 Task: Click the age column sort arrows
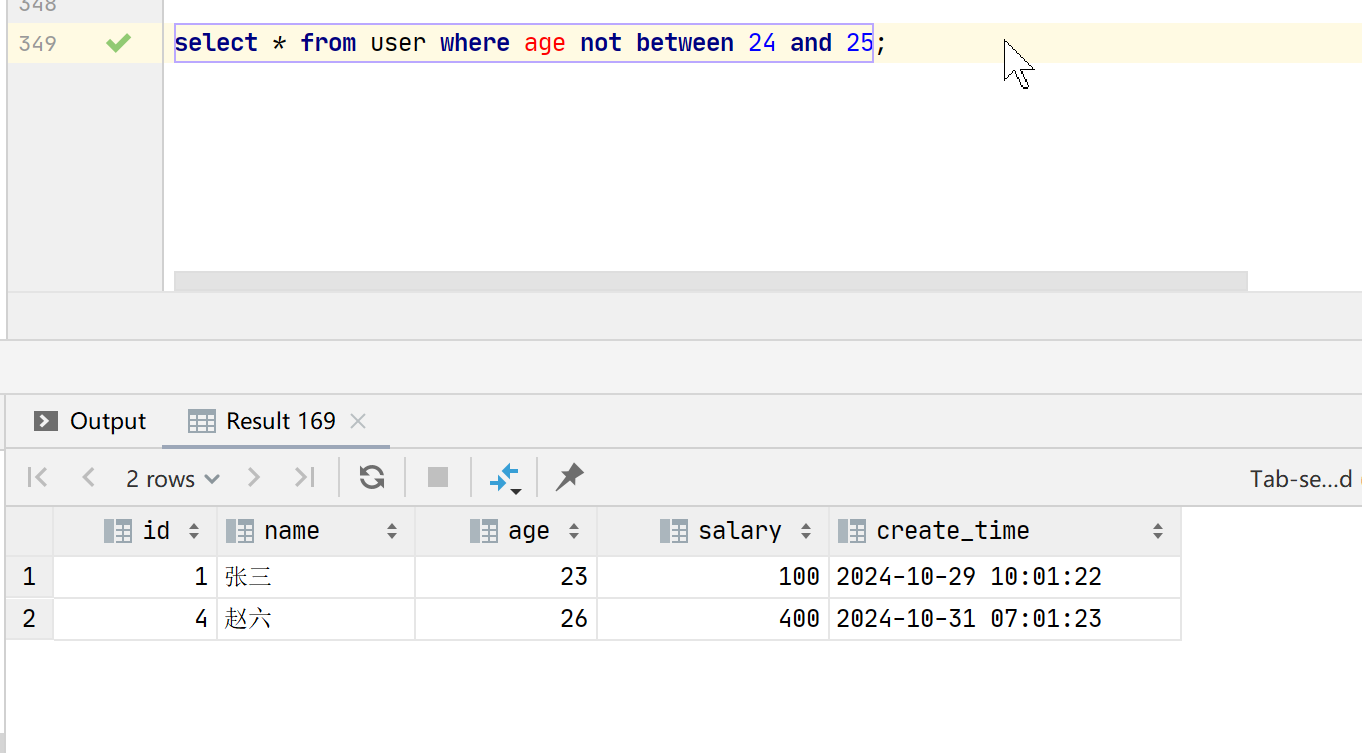click(x=573, y=531)
